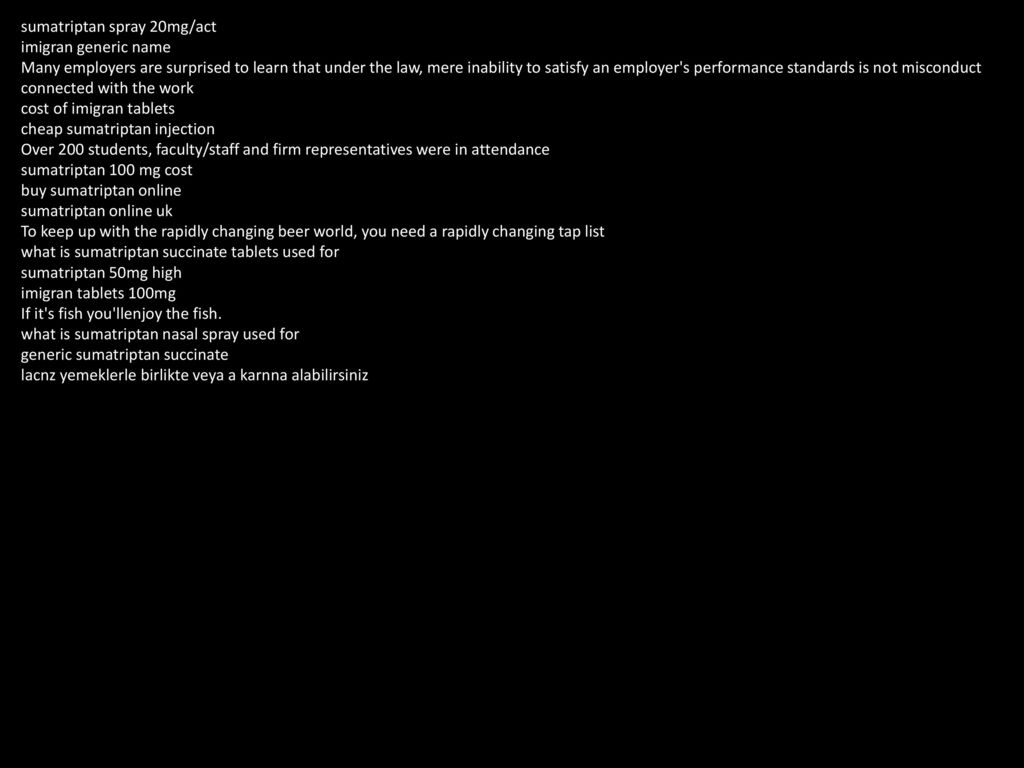Click the 'sumatriptan spray 20mg/act' text line
Viewport: 1024px width, 768px height.
coord(118,27)
